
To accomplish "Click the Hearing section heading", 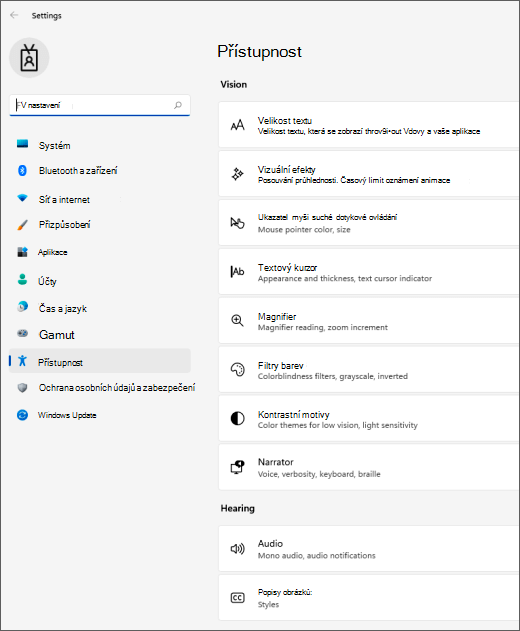I will (237, 508).
